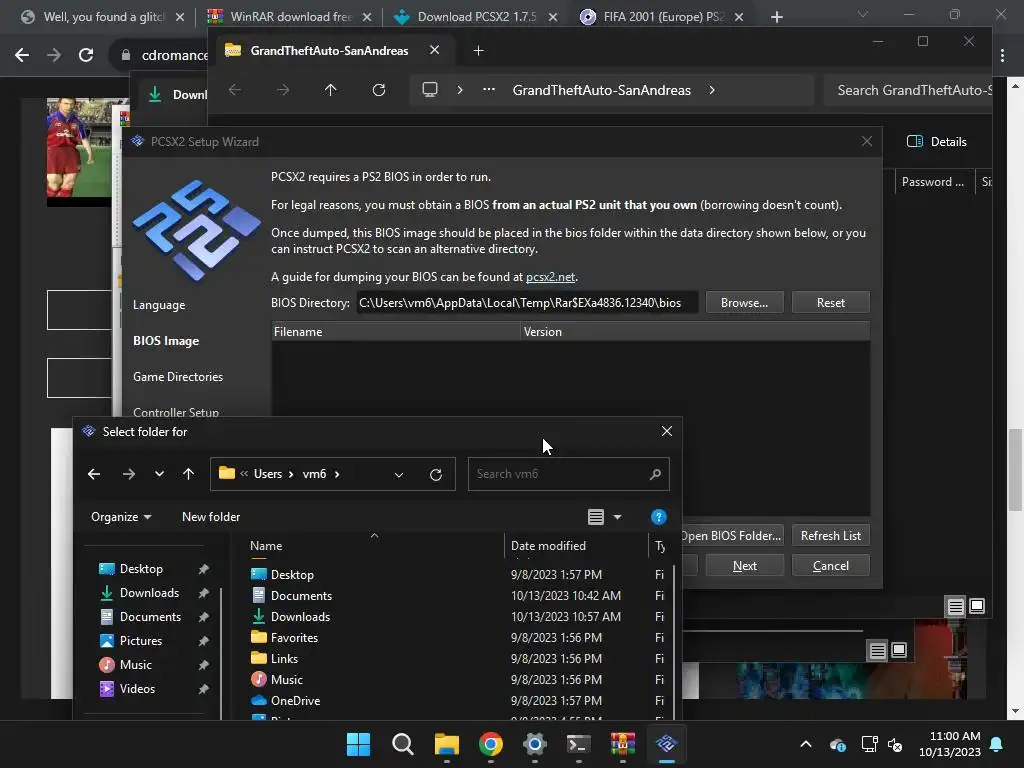Add new tab in GrandTheftAuto-SanAndreas window

point(478,50)
